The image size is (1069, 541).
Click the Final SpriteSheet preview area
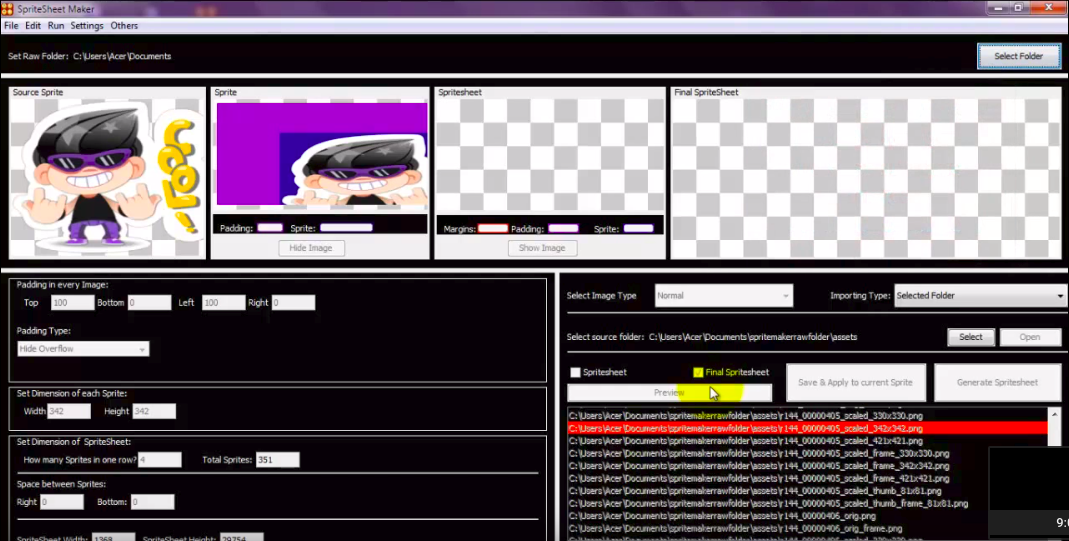coord(866,178)
